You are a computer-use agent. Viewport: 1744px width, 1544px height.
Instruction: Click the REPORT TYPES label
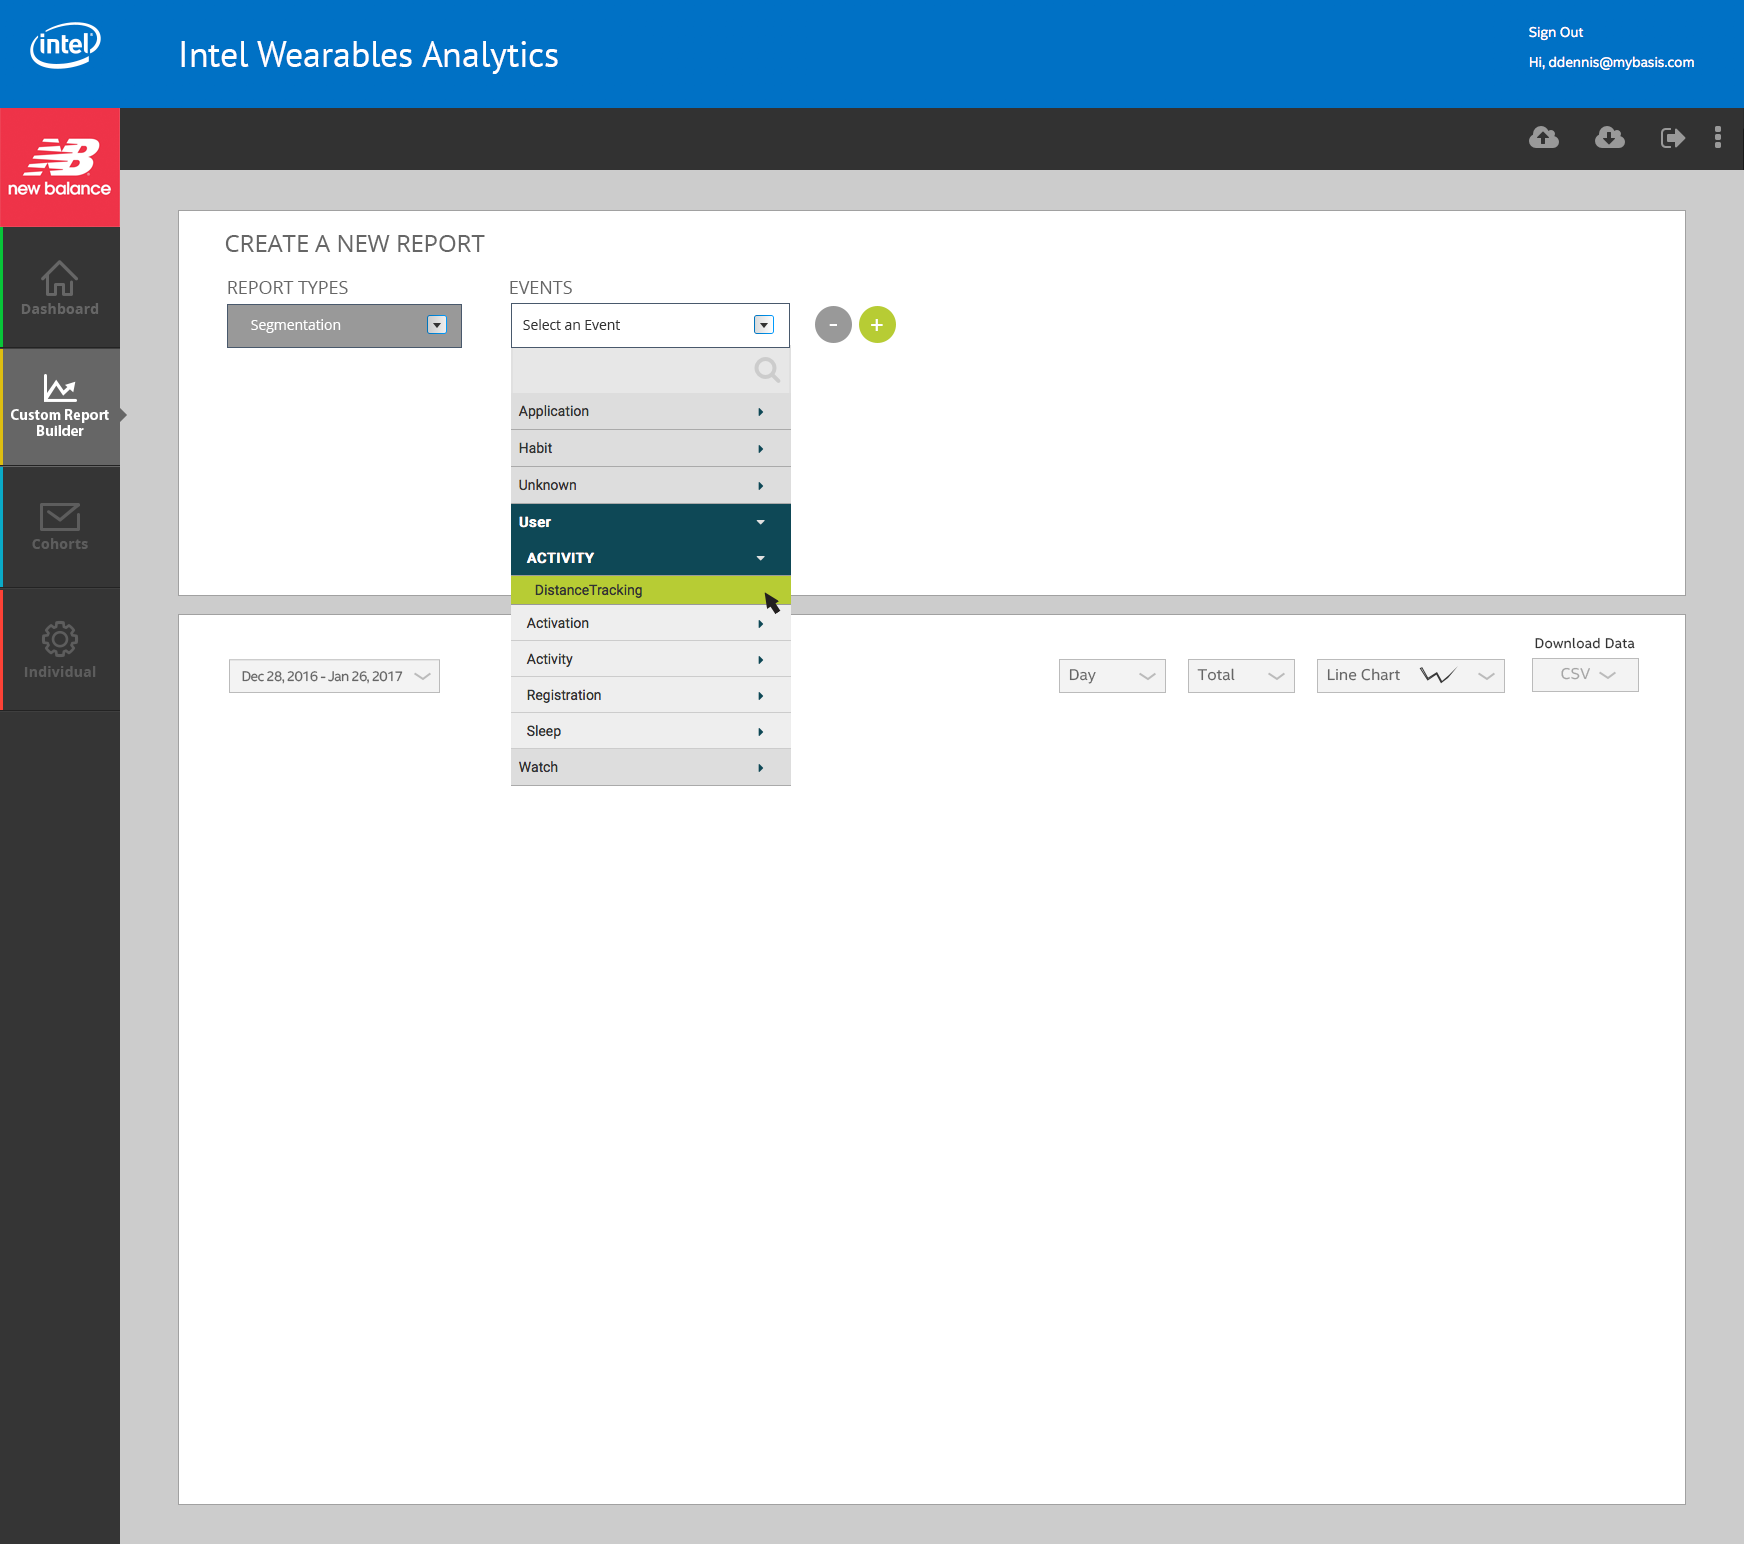(x=287, y=288)
